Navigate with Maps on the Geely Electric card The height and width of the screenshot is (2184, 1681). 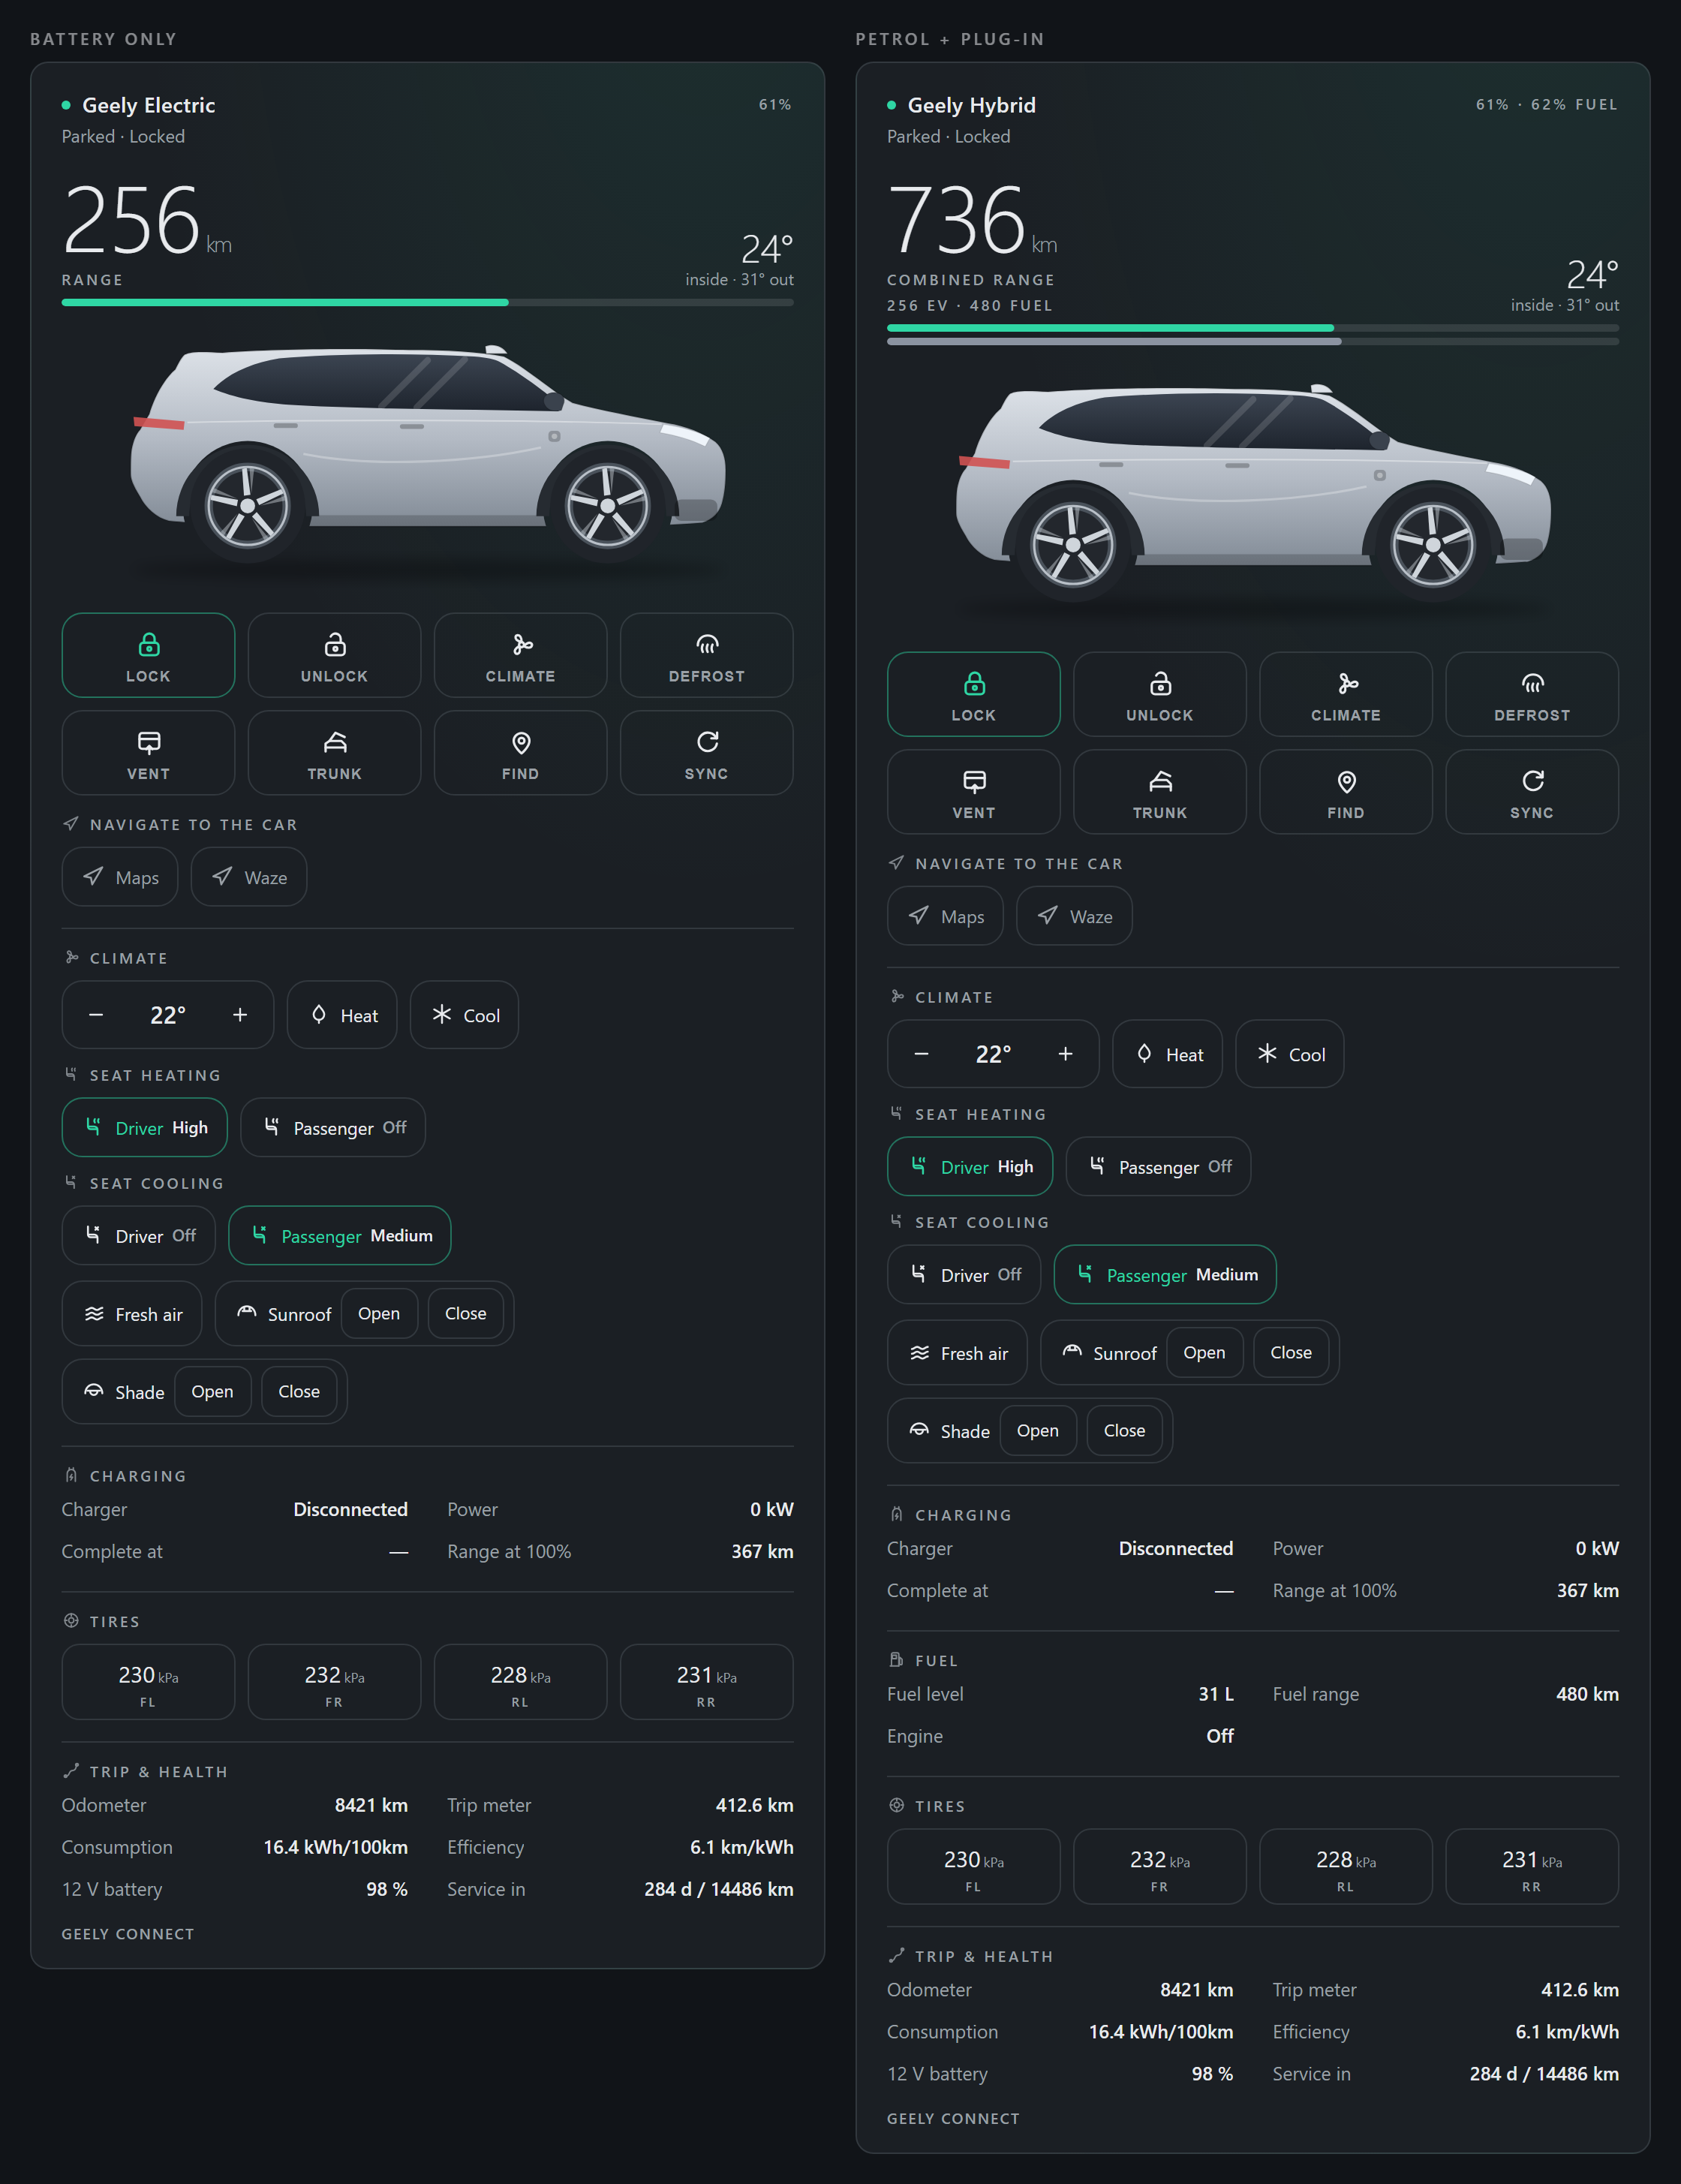pos(120,877)
